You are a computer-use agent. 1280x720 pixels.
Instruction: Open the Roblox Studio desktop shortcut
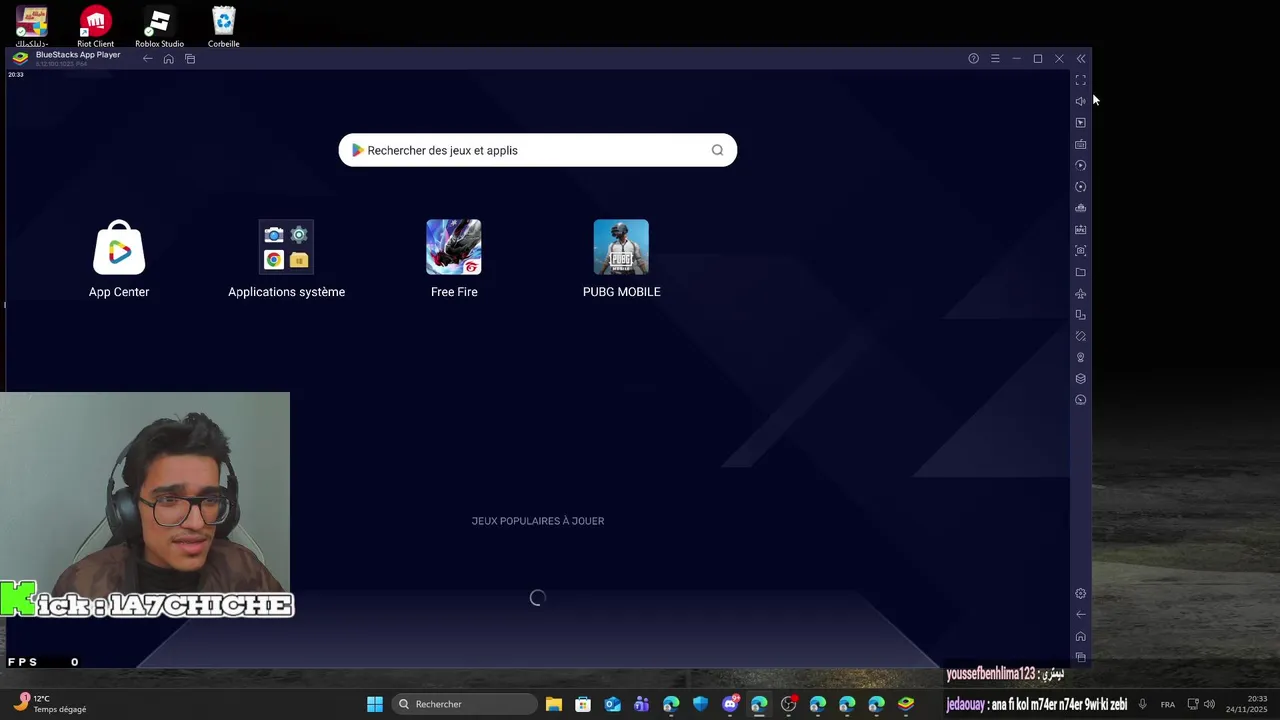point(160,26)
